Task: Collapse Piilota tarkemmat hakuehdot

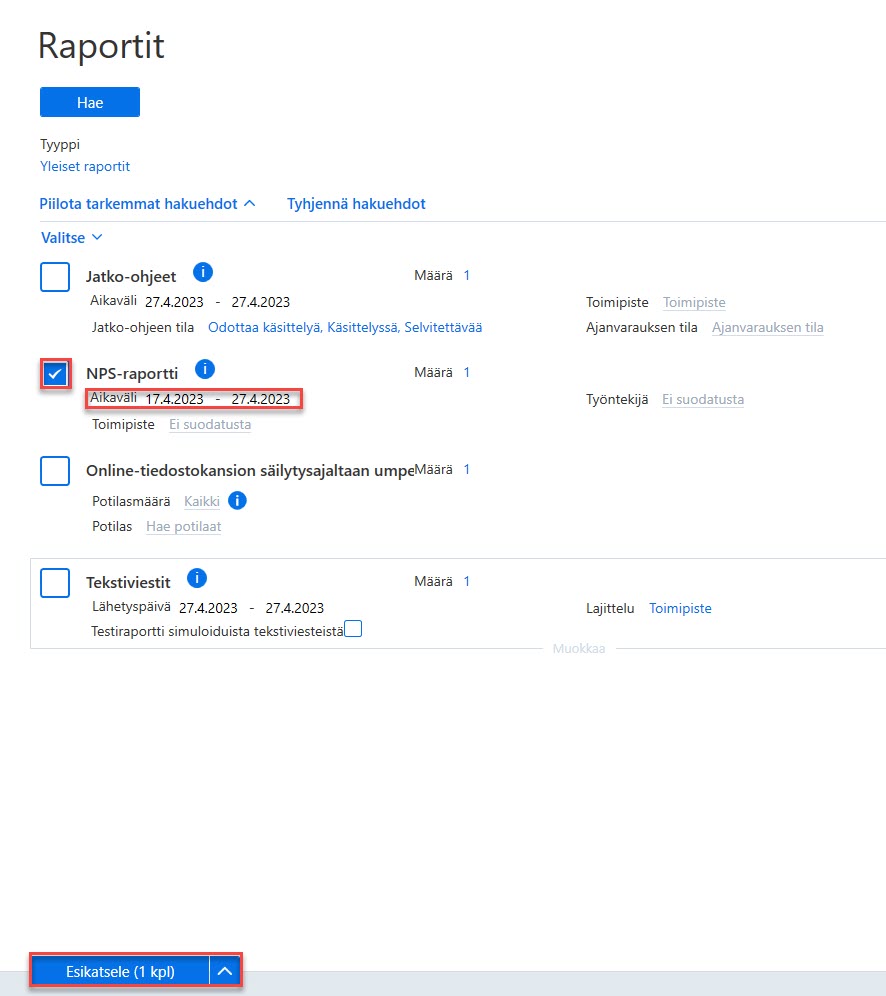Action: (x=147, y=204)
